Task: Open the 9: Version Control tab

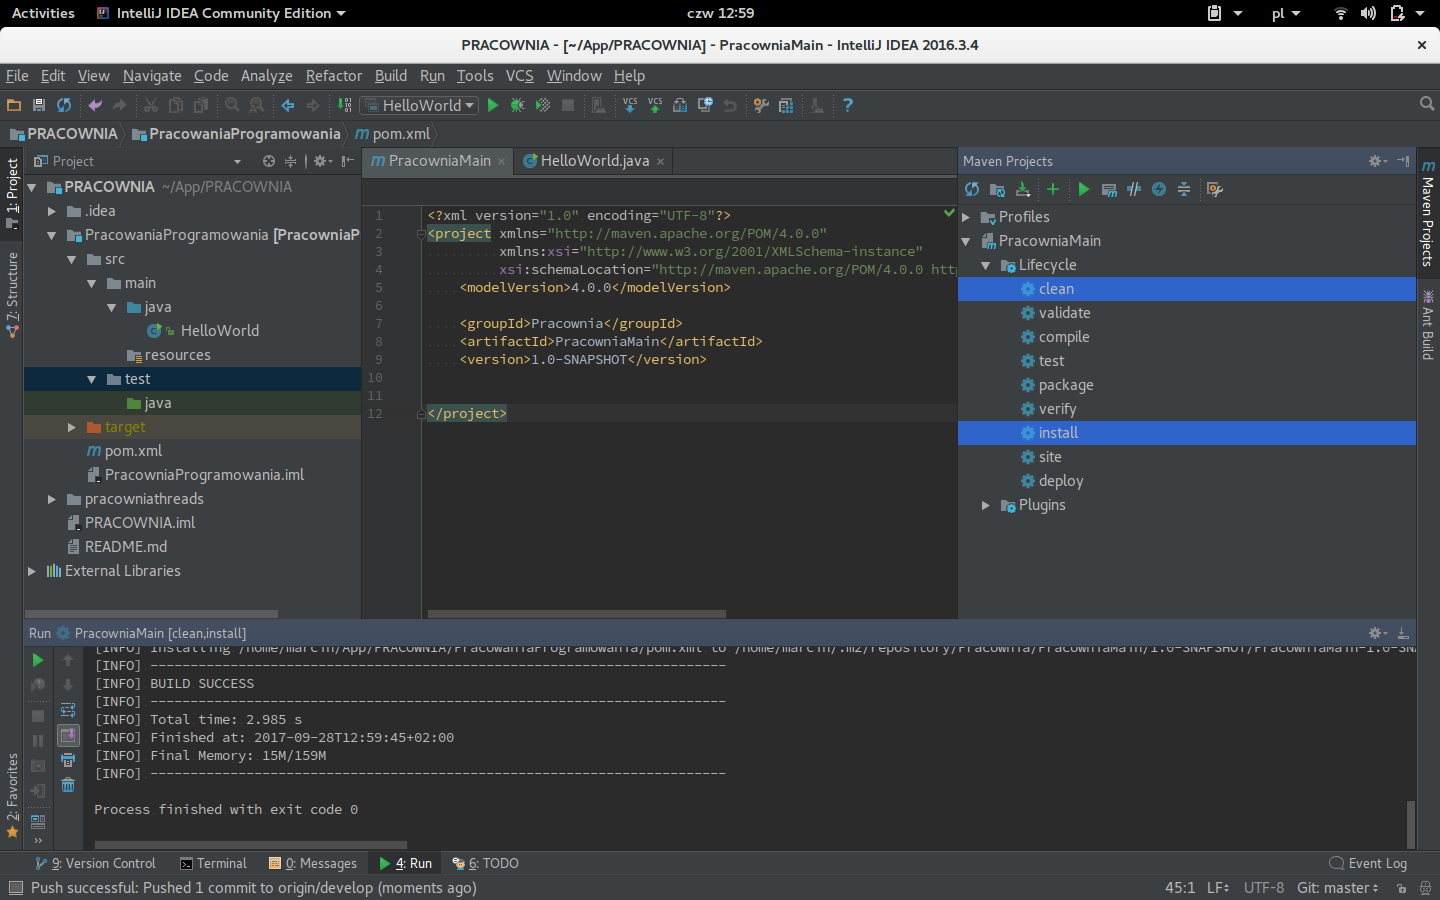Action: tap(96, 864)
